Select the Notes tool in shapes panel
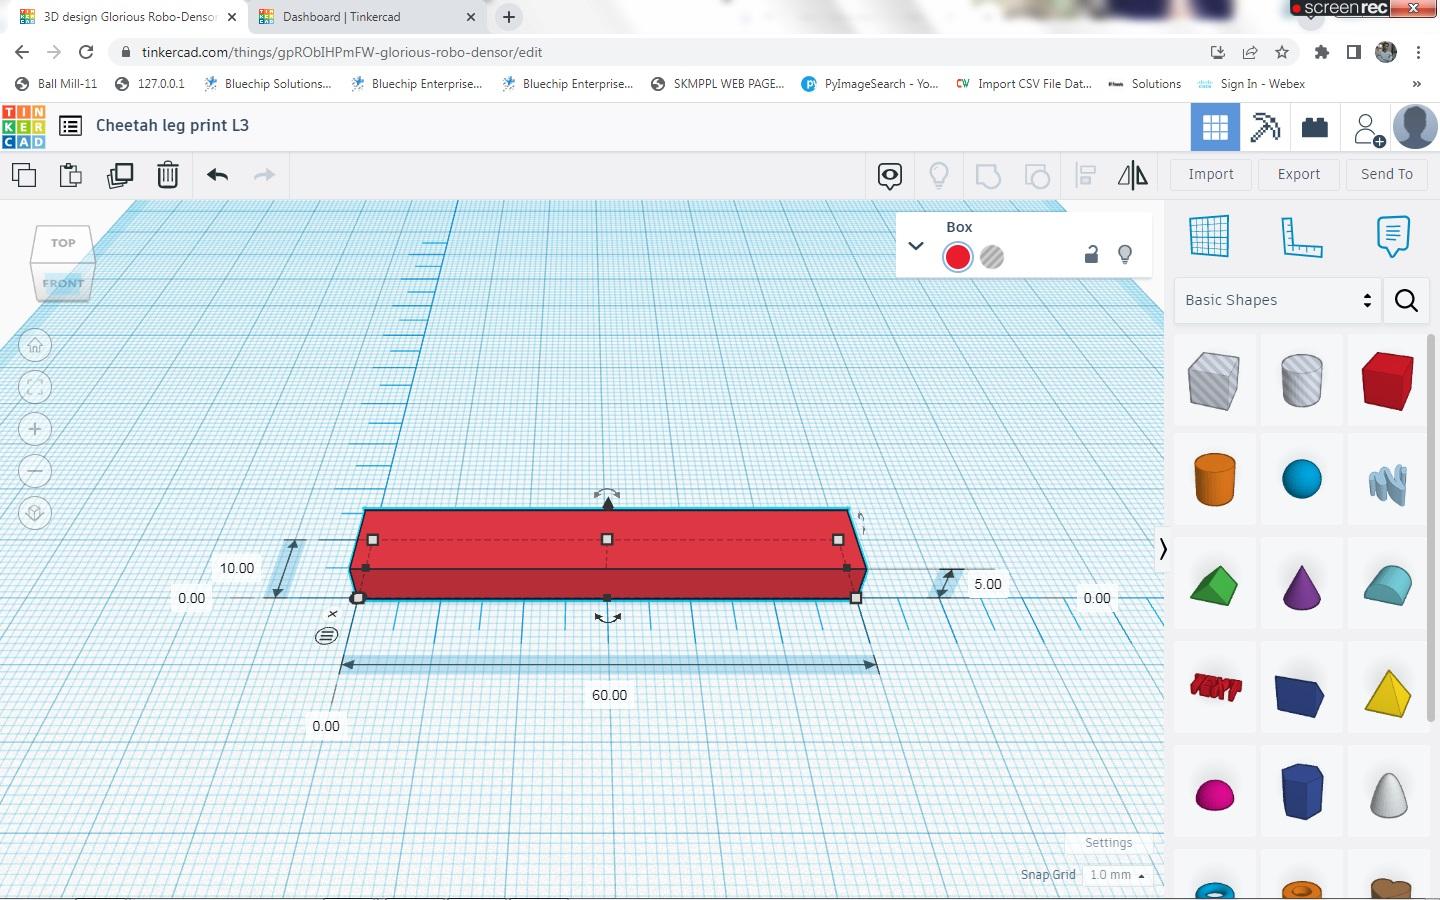This screenshot has height=900, width=1440. pyautogui.click(x=1393, y=236)
